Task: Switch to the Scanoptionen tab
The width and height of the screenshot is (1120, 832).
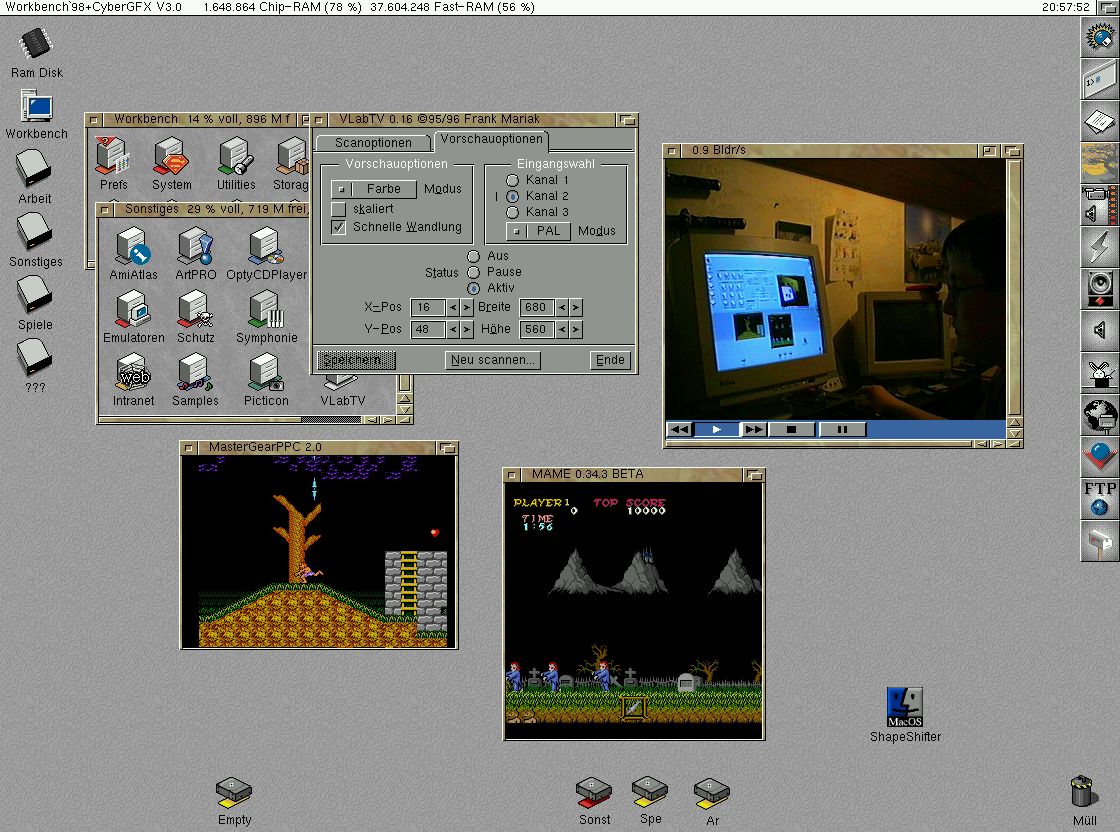Action: pyautogui.click(x=373, y=143)
